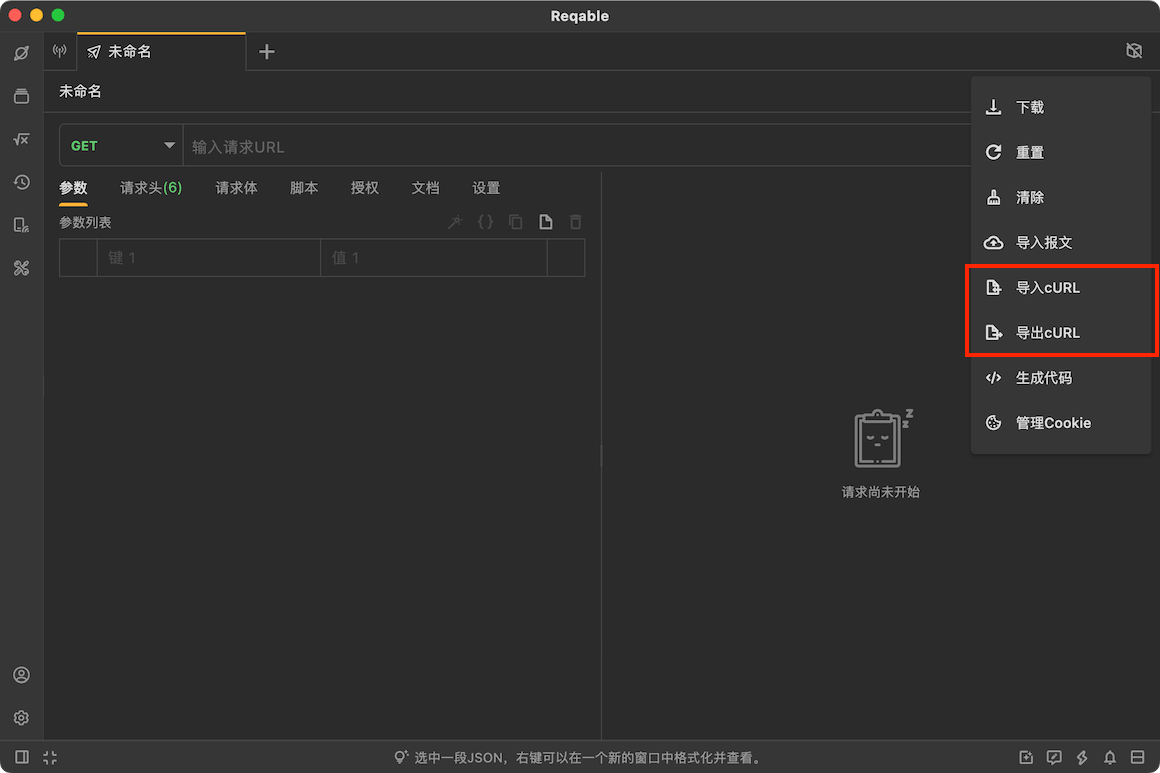Open the 脚本 tab

304,188
